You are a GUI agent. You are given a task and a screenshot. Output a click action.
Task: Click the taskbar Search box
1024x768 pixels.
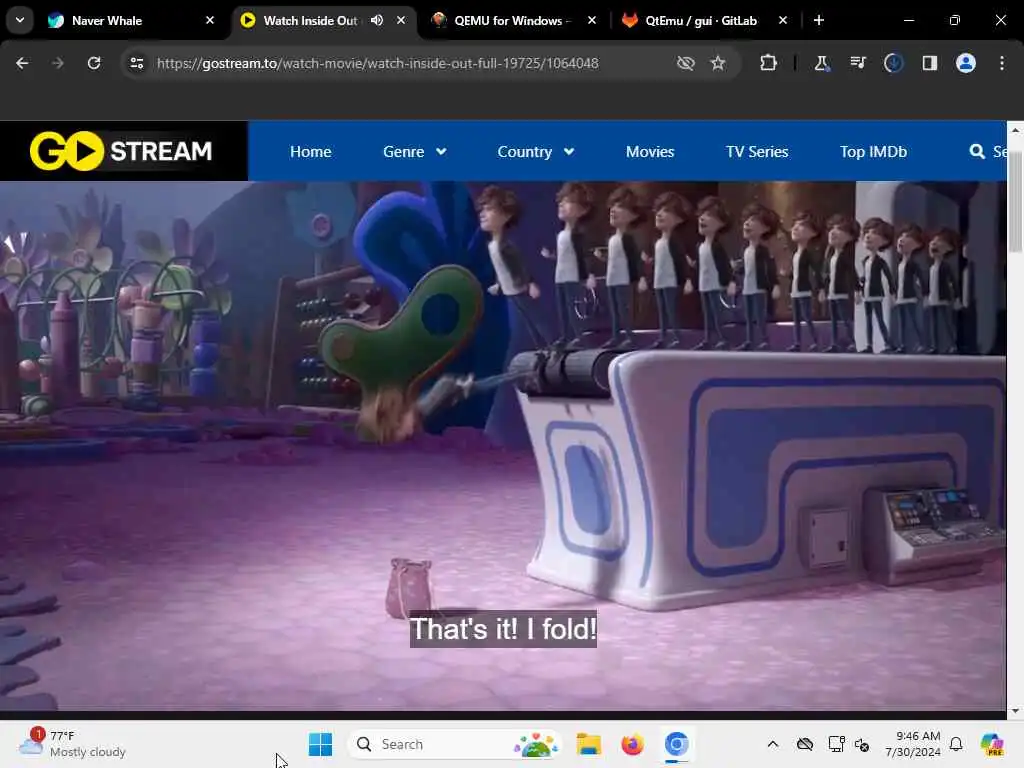click(455, 744)
